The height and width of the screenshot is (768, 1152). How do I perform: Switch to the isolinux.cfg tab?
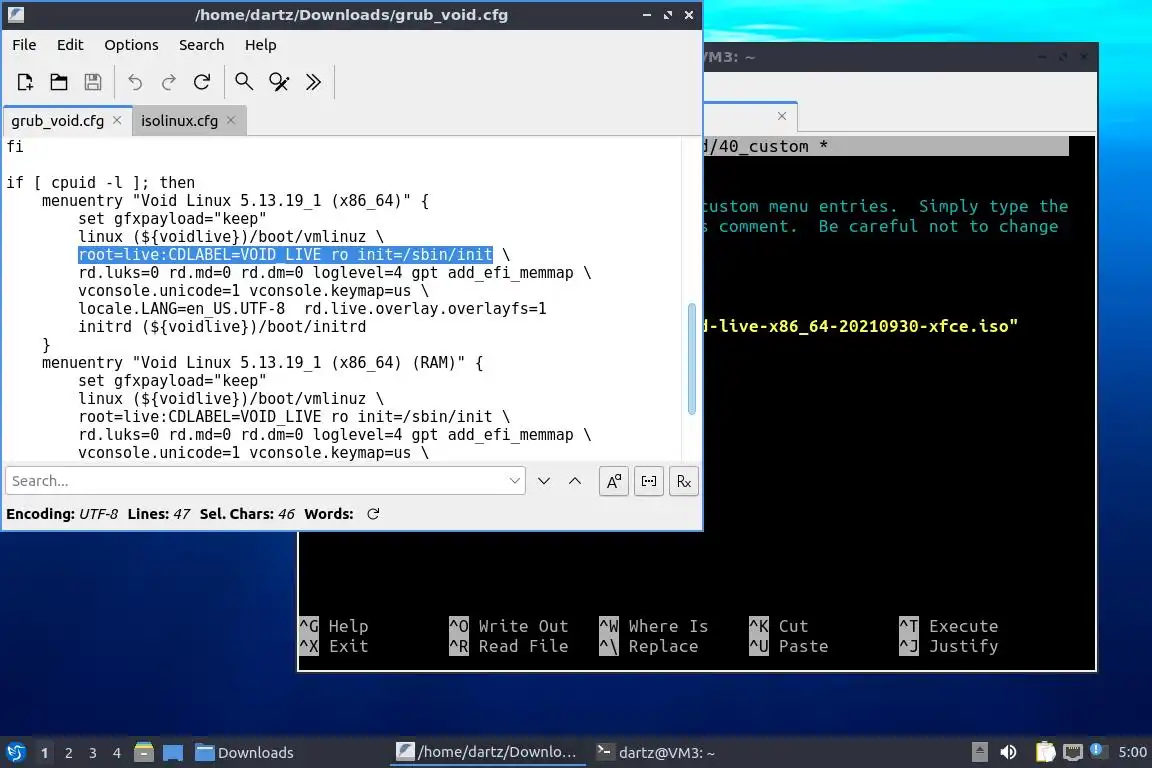179,121
